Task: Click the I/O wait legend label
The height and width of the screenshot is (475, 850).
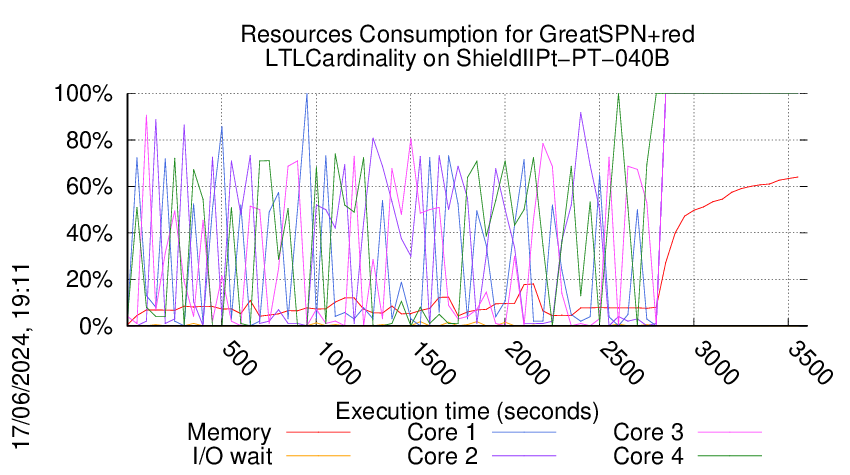Action: 232,457
